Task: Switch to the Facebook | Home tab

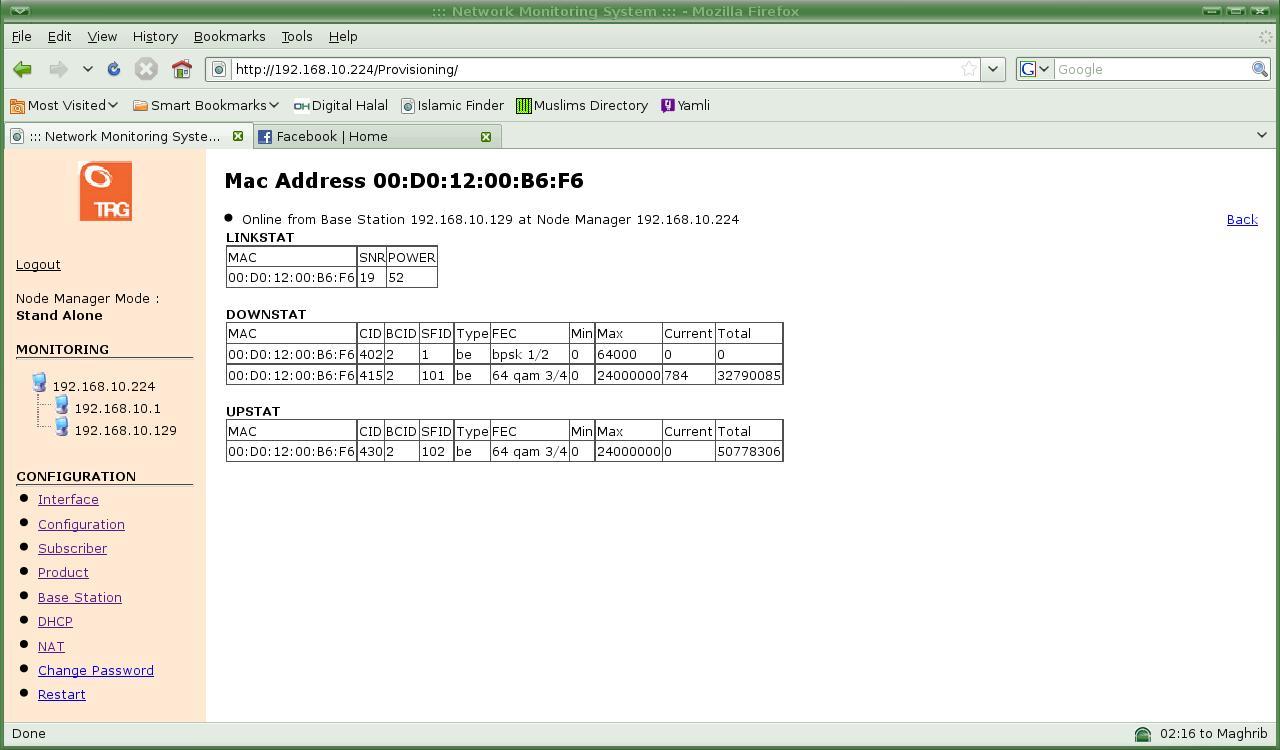Action: (376, 136)
